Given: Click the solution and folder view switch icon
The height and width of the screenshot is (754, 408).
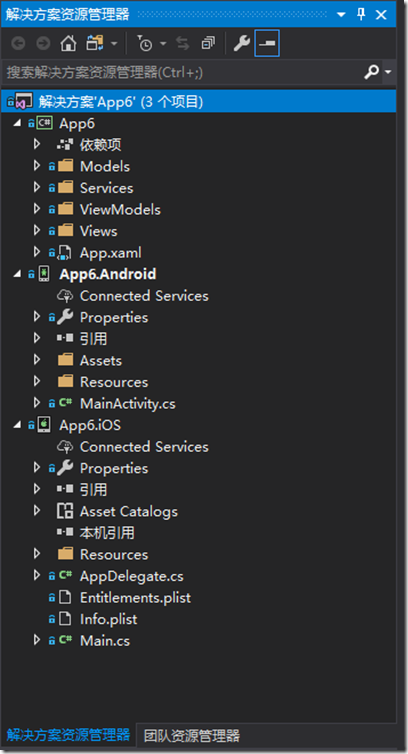Looking at the screenshot, I should pos(95,44).
